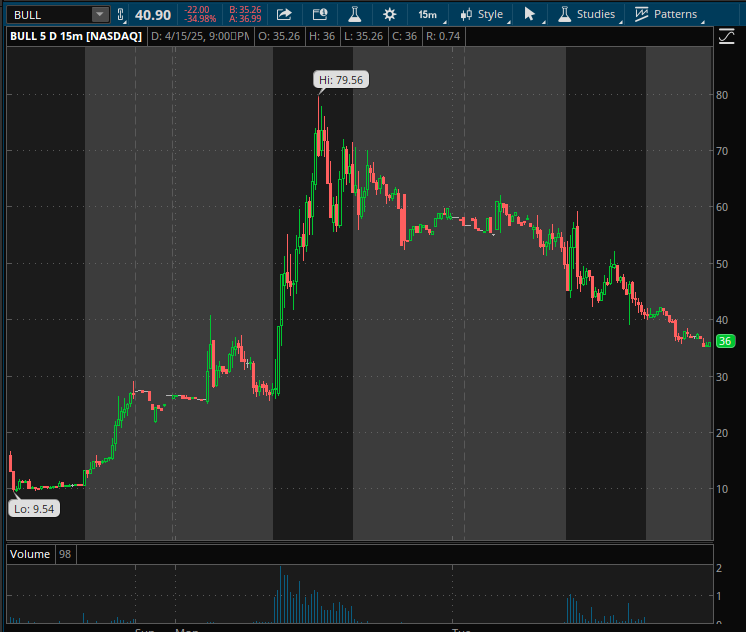The image size is (746, 632).
Task: Open chart settings gear icon
Action: click(x=390, y=14)
